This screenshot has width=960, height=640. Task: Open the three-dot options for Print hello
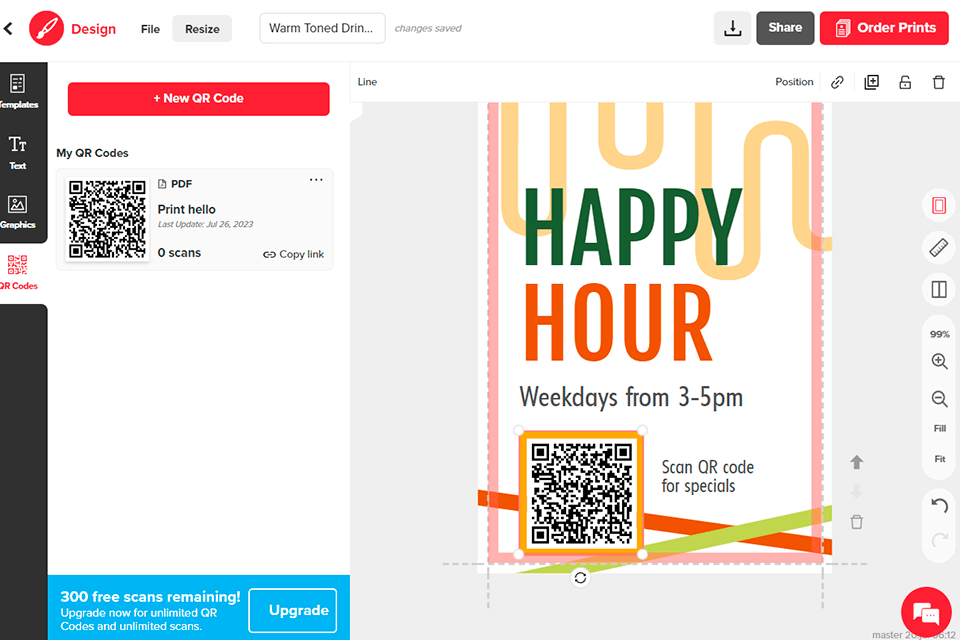tap(316, 180)
